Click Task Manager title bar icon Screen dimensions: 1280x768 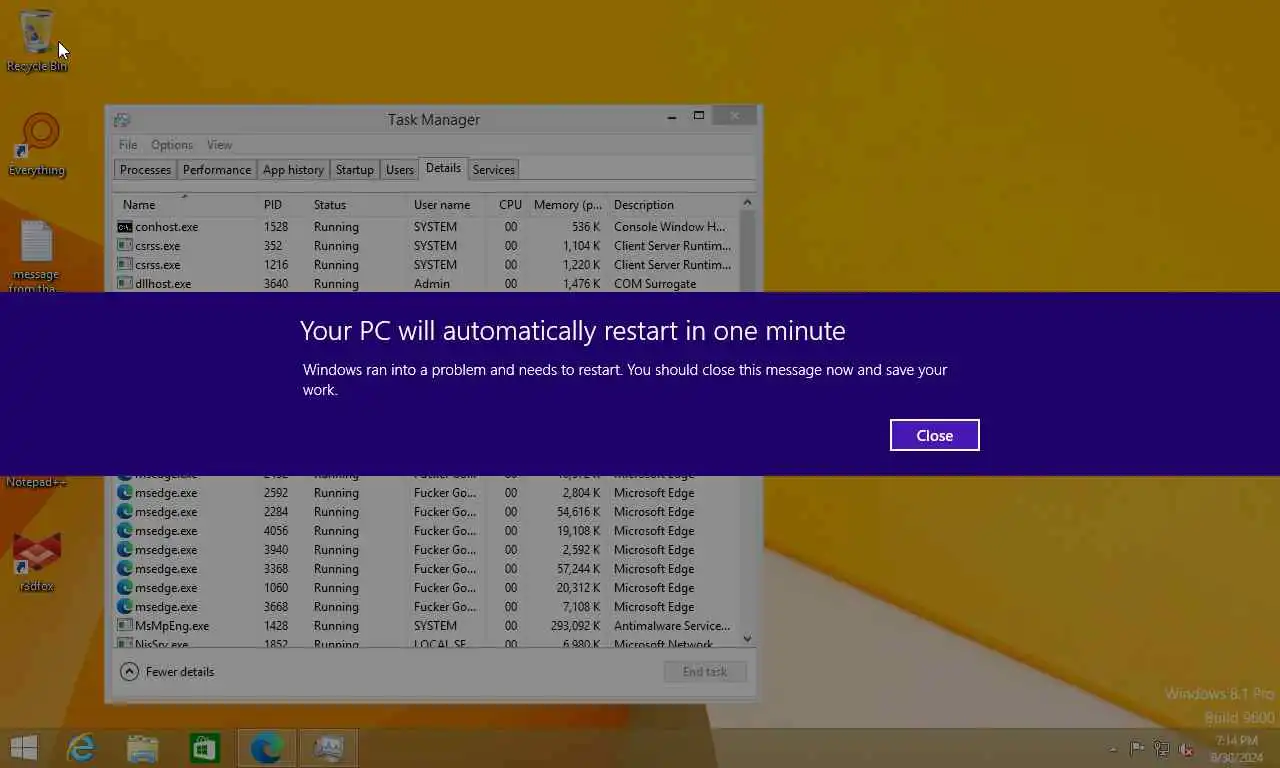click(x=122, y=120)
